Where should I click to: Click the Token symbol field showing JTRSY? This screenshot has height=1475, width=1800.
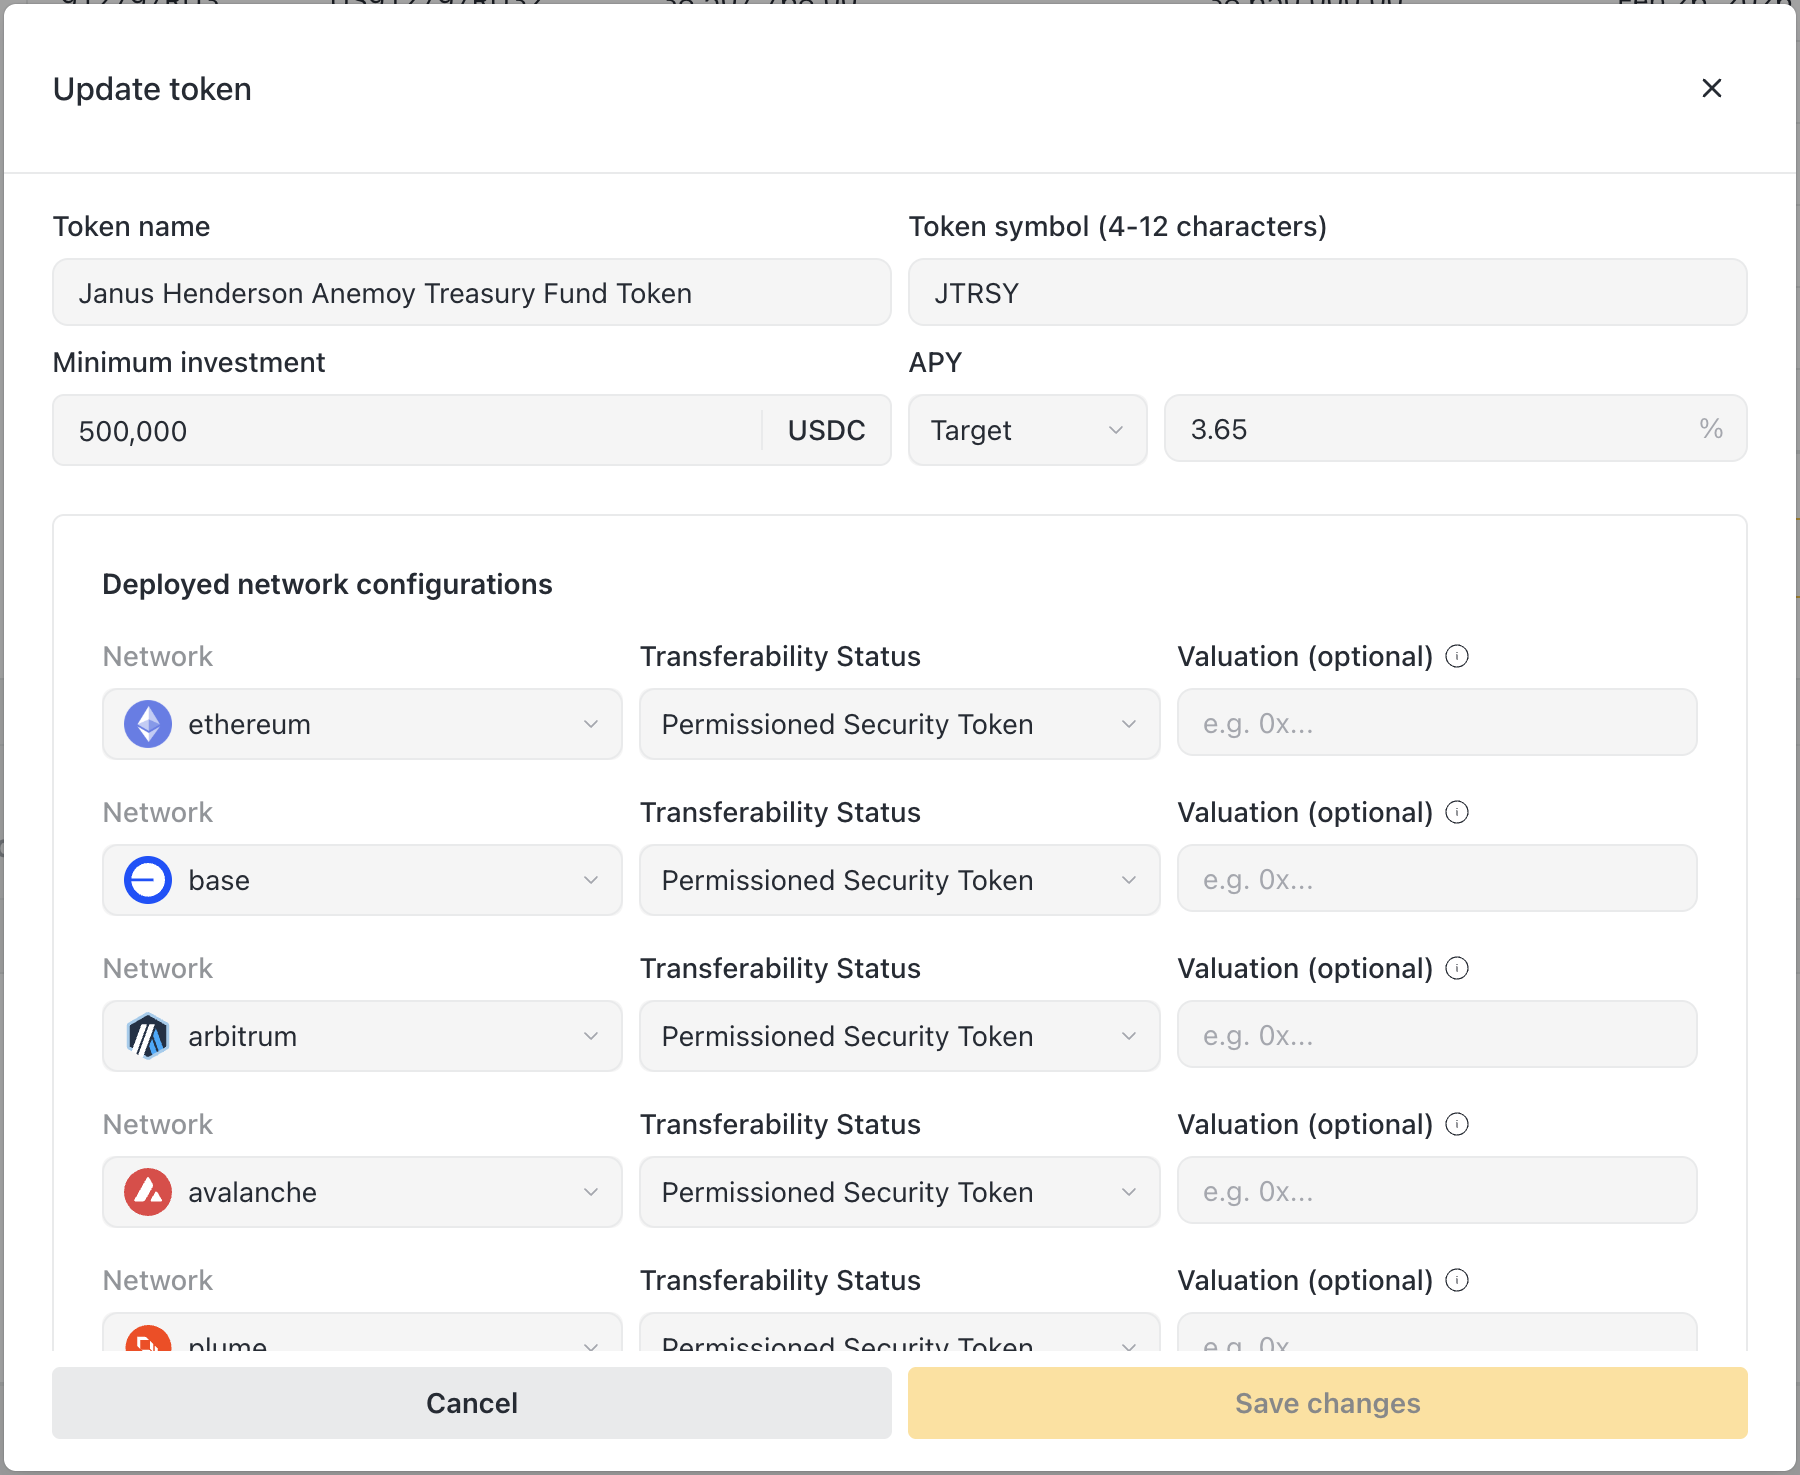click(1327, 293)
